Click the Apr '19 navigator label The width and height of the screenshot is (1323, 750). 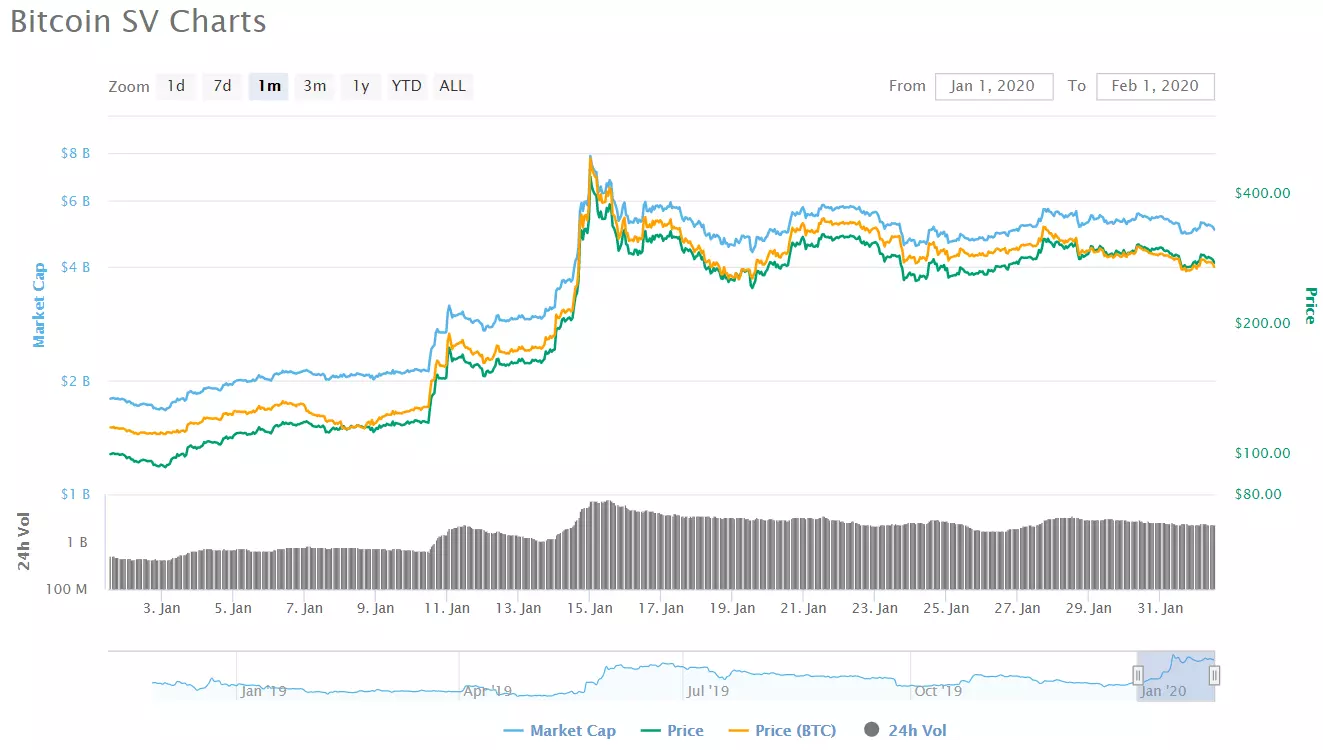[x=487, y=691]
